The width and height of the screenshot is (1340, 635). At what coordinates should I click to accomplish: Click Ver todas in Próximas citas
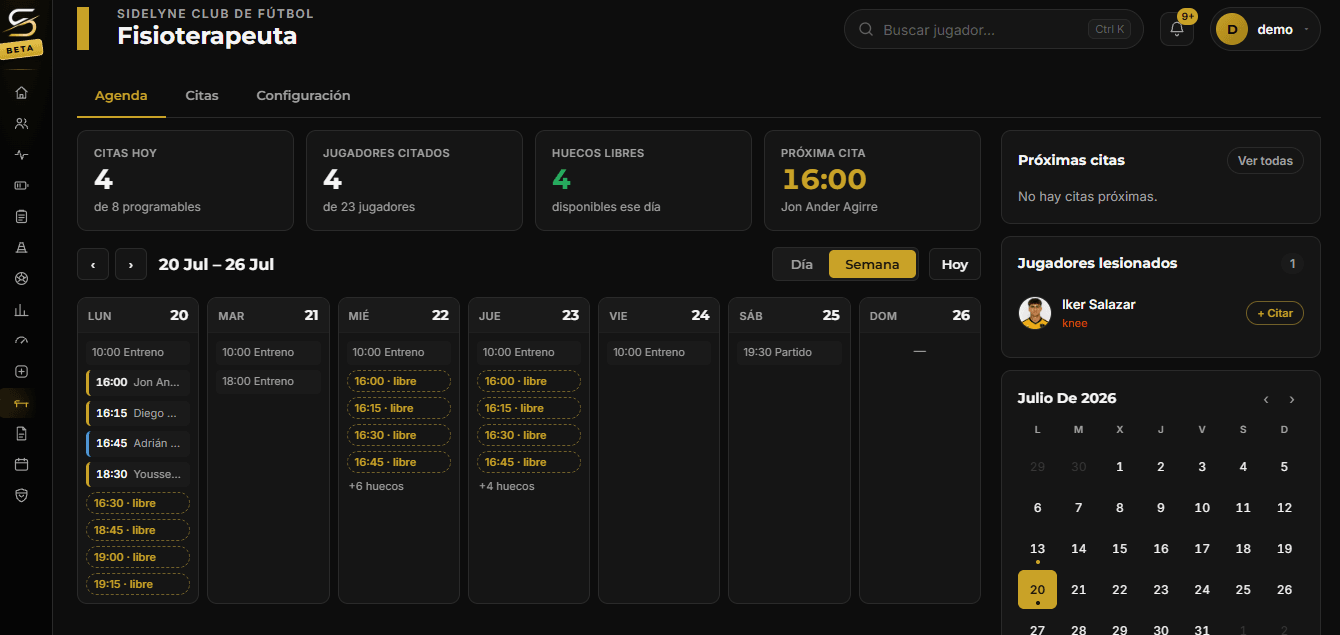point(1265,161)
